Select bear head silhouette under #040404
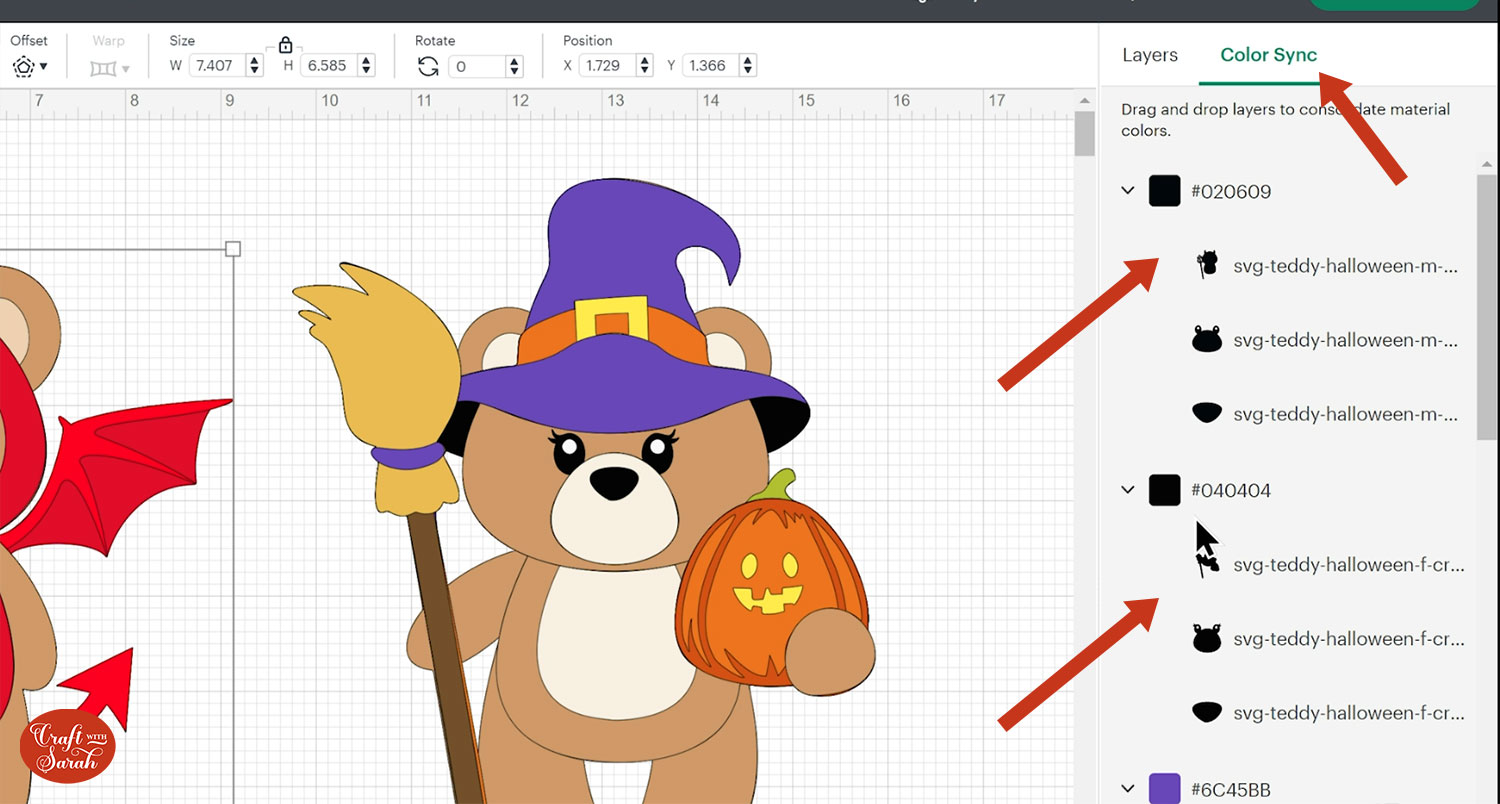The height and width of the screenshot is (804, 1500). [1207, 638]
